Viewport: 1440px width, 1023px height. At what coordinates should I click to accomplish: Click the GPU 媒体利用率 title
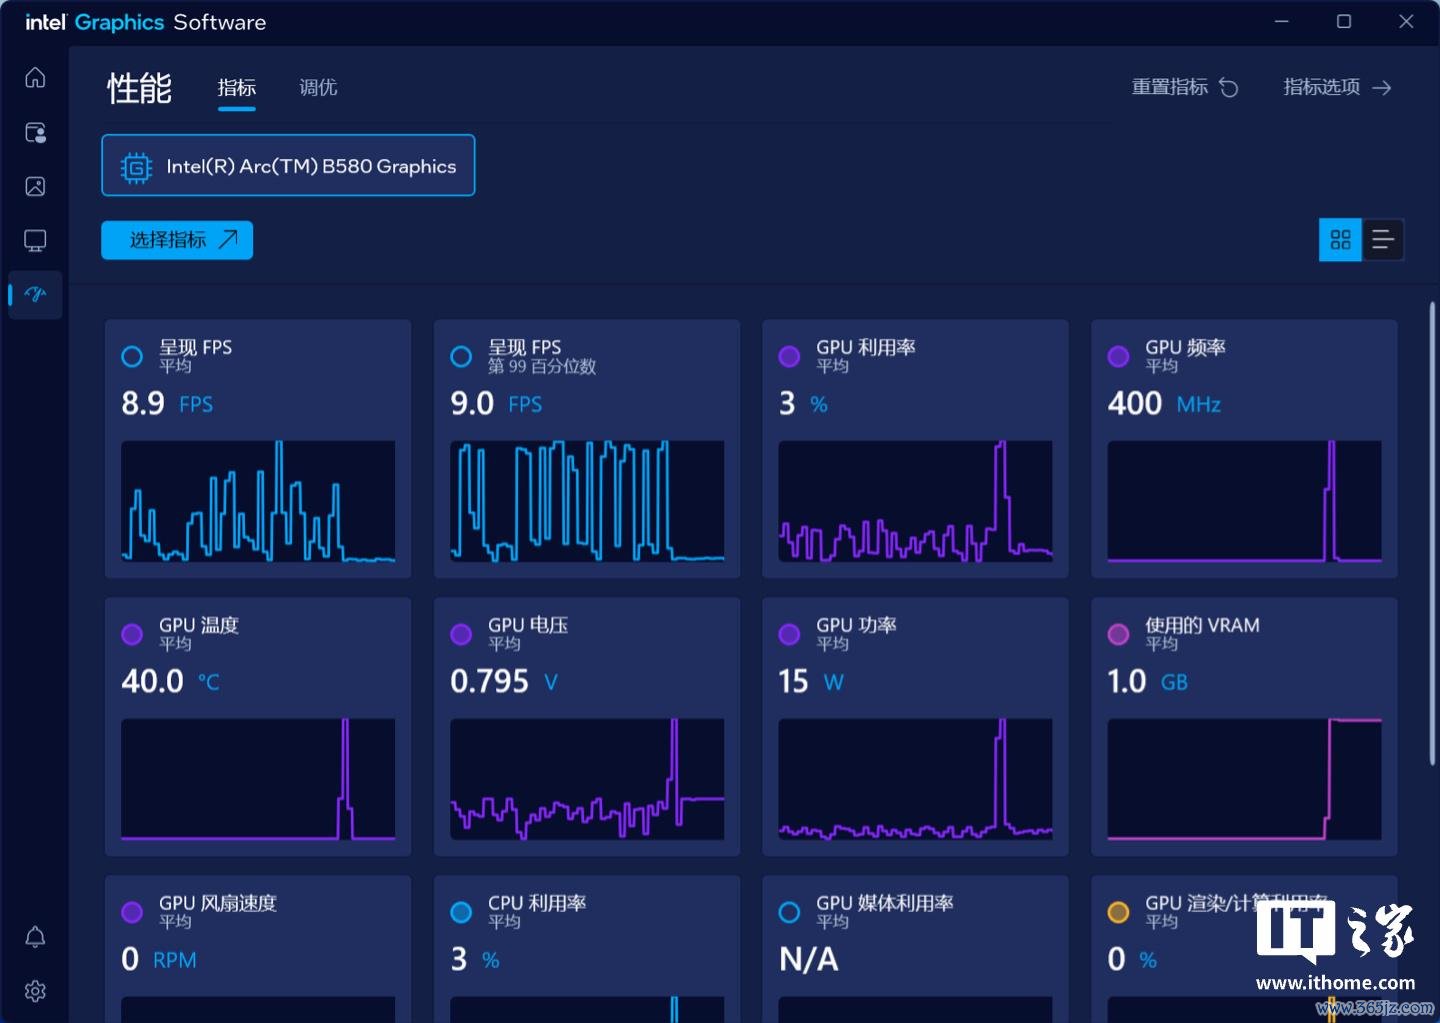[x=885, y=903]
